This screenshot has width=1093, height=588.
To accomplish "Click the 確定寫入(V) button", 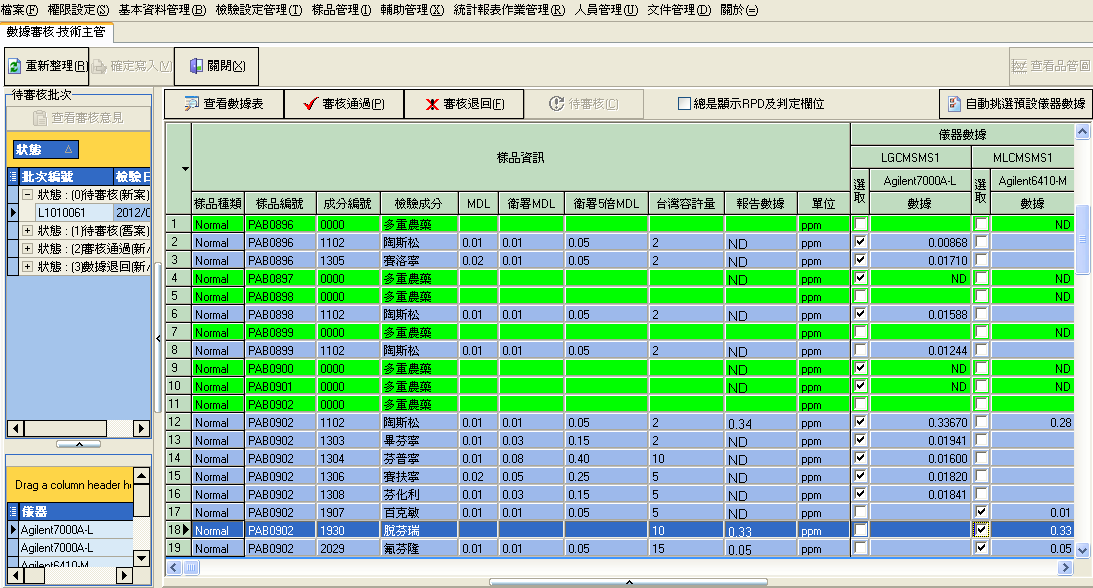I will click(x=132, y=66).
